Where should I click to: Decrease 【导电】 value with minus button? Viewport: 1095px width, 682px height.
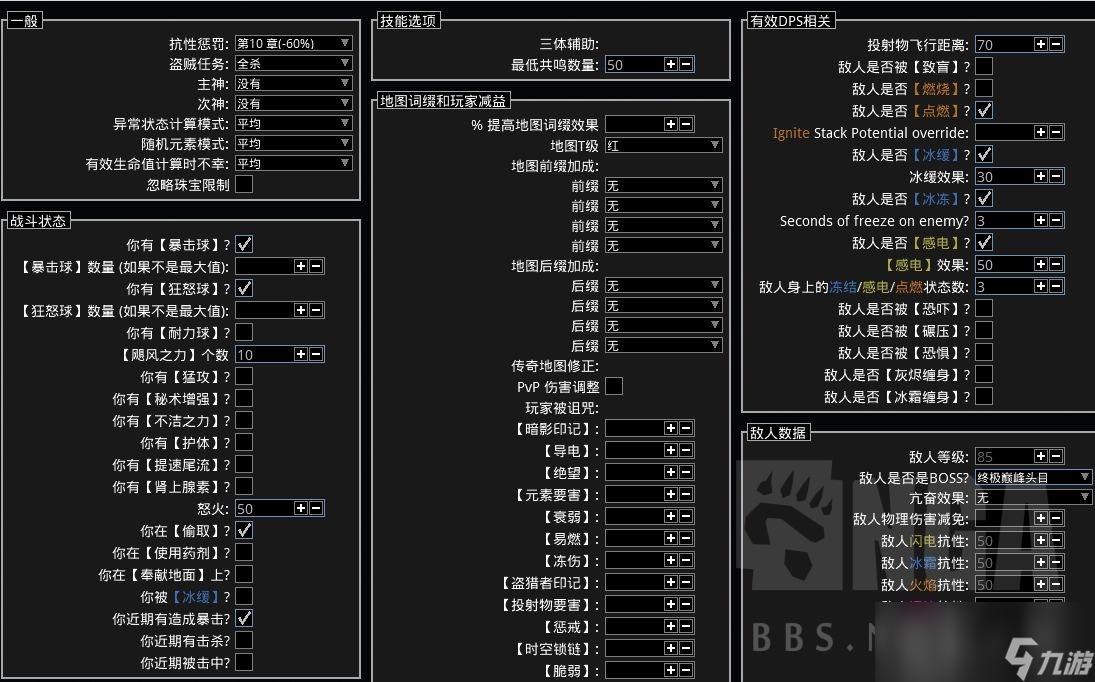pos(686,450)
